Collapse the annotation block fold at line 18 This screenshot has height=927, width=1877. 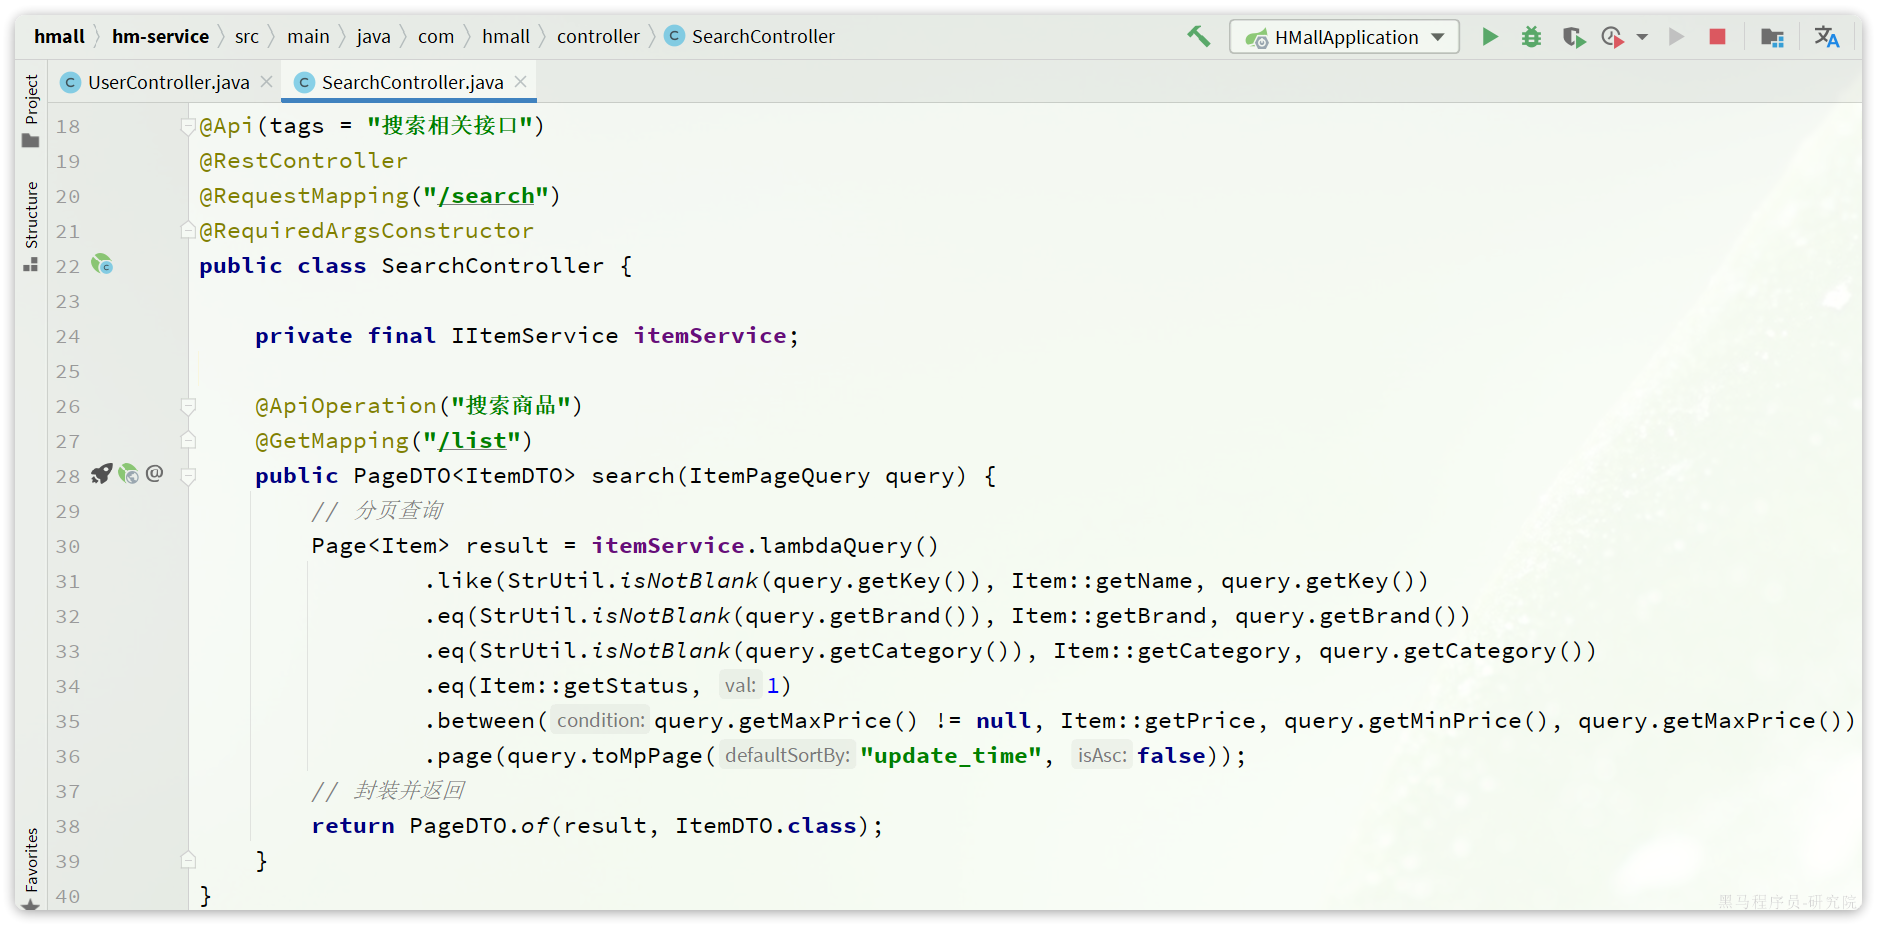click(187, 126)
